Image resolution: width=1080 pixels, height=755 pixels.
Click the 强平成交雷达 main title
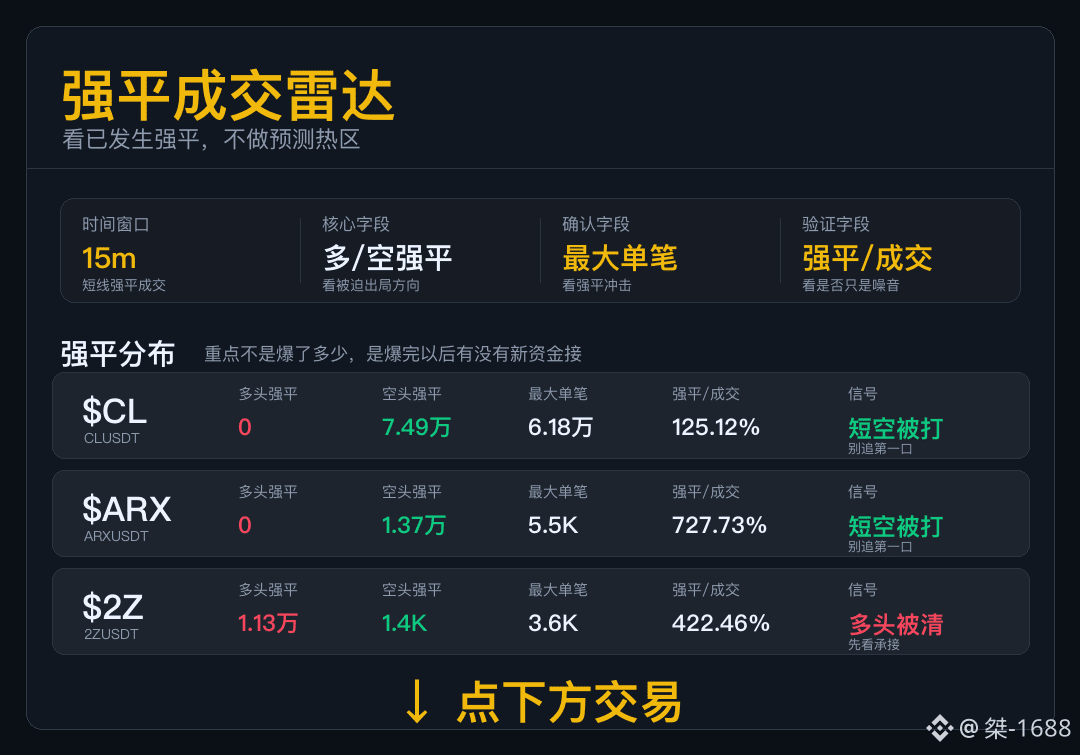click(228, 95)
